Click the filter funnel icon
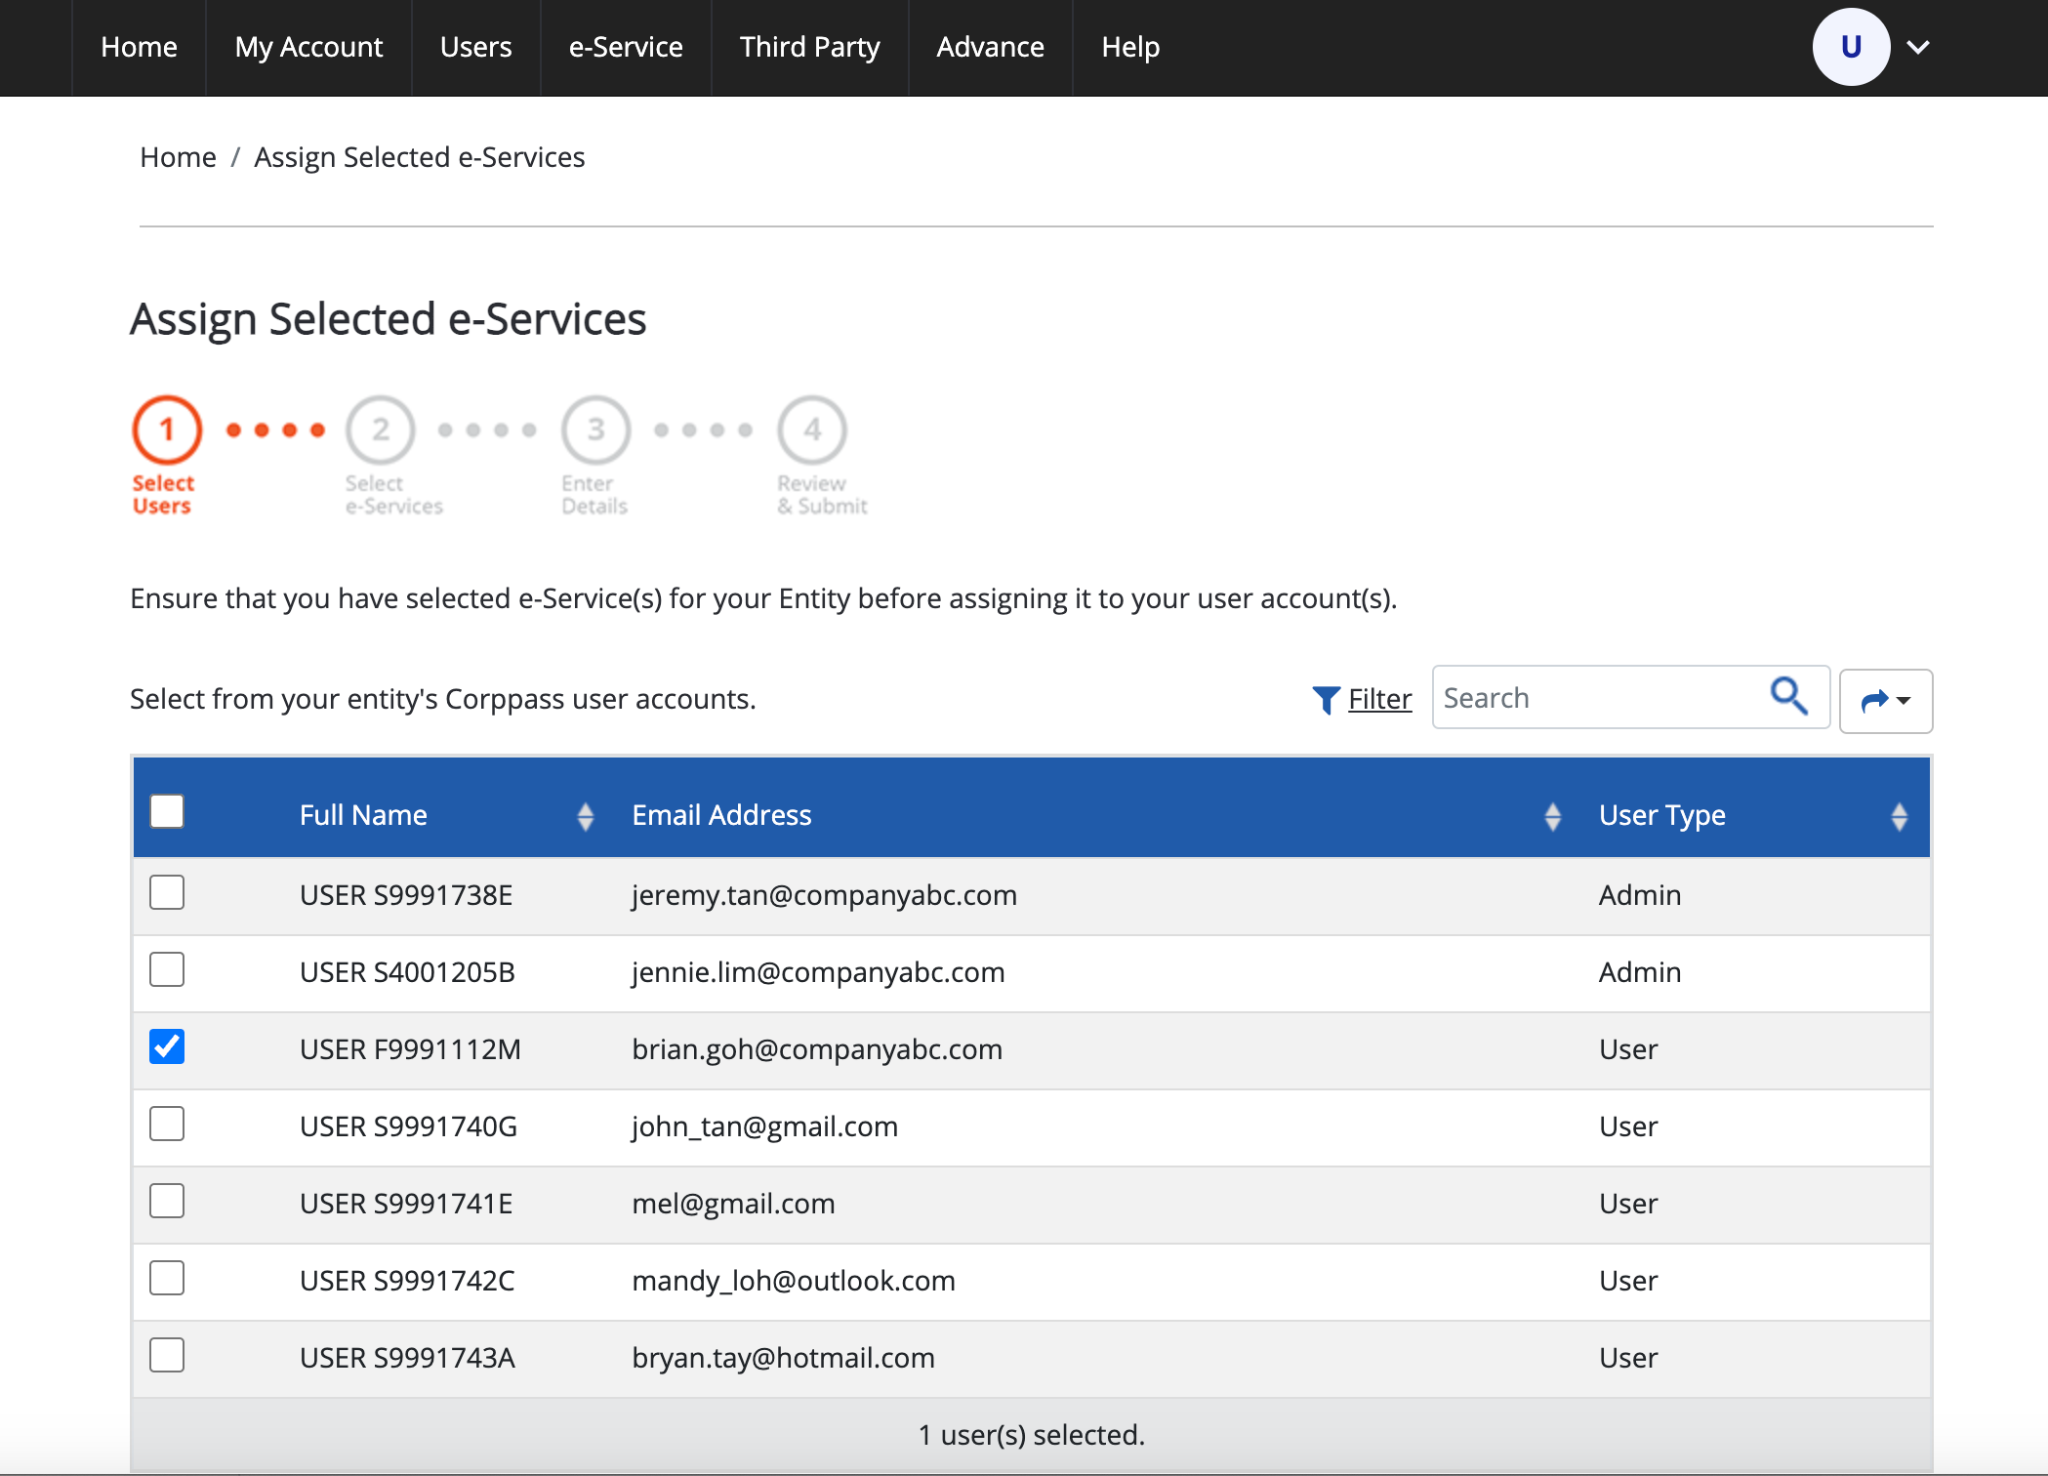The height and width of the screenshot is (1476, 2048). click(1325, 699)
